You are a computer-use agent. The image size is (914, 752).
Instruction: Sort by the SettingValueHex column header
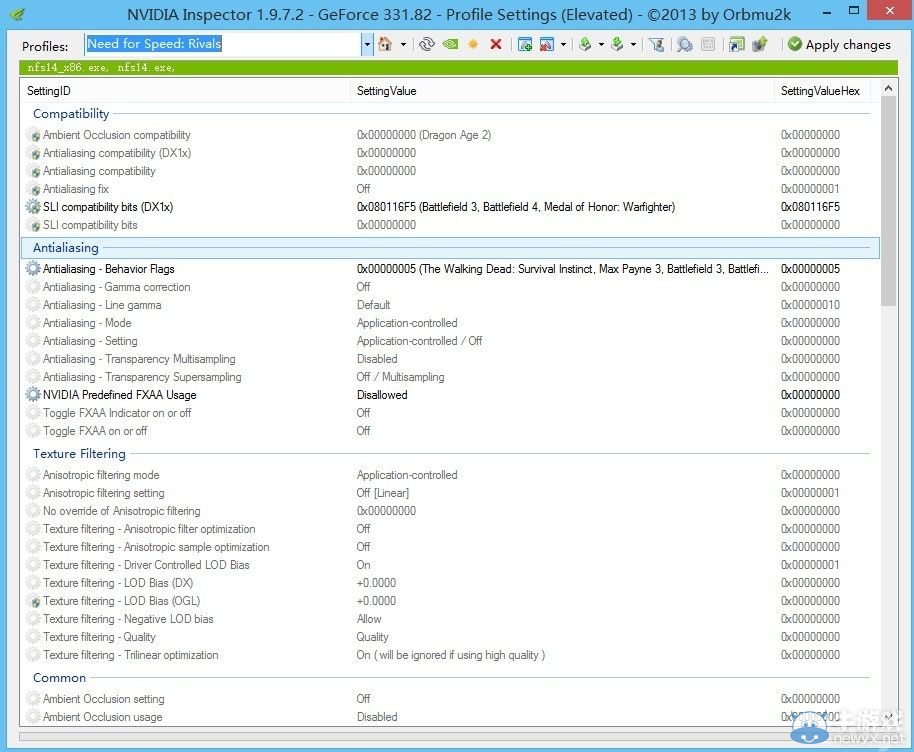coord(822,91)
